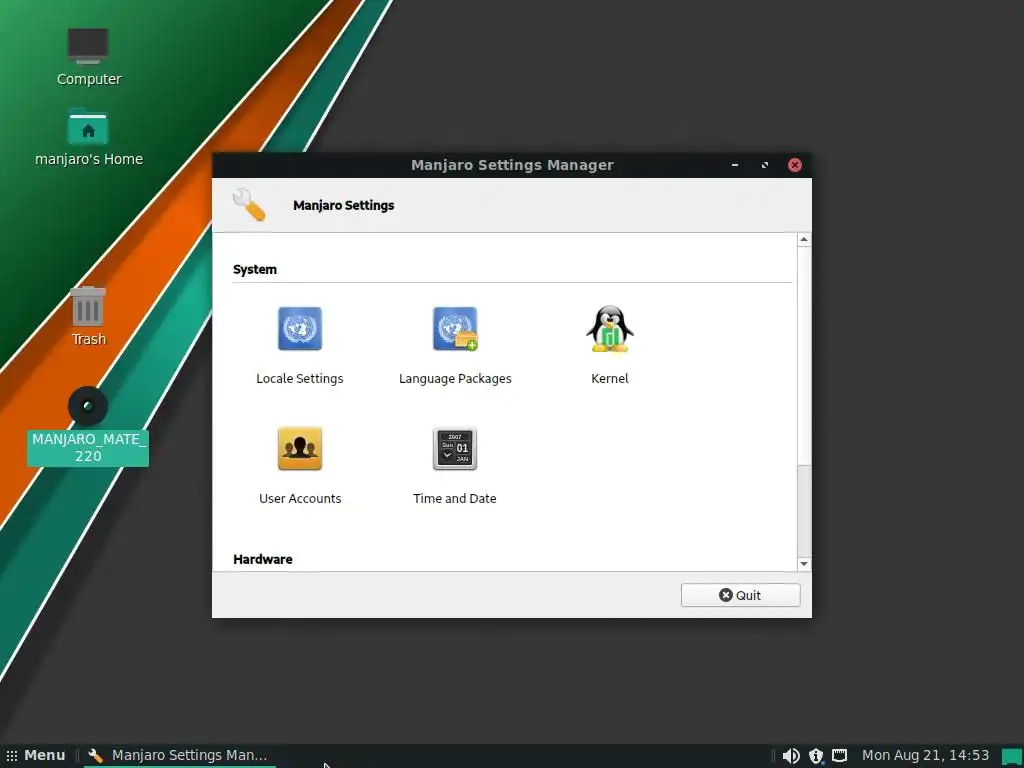The image size is (1024, 768).
Task: Open the User Accounts icon
Action: 300,449
